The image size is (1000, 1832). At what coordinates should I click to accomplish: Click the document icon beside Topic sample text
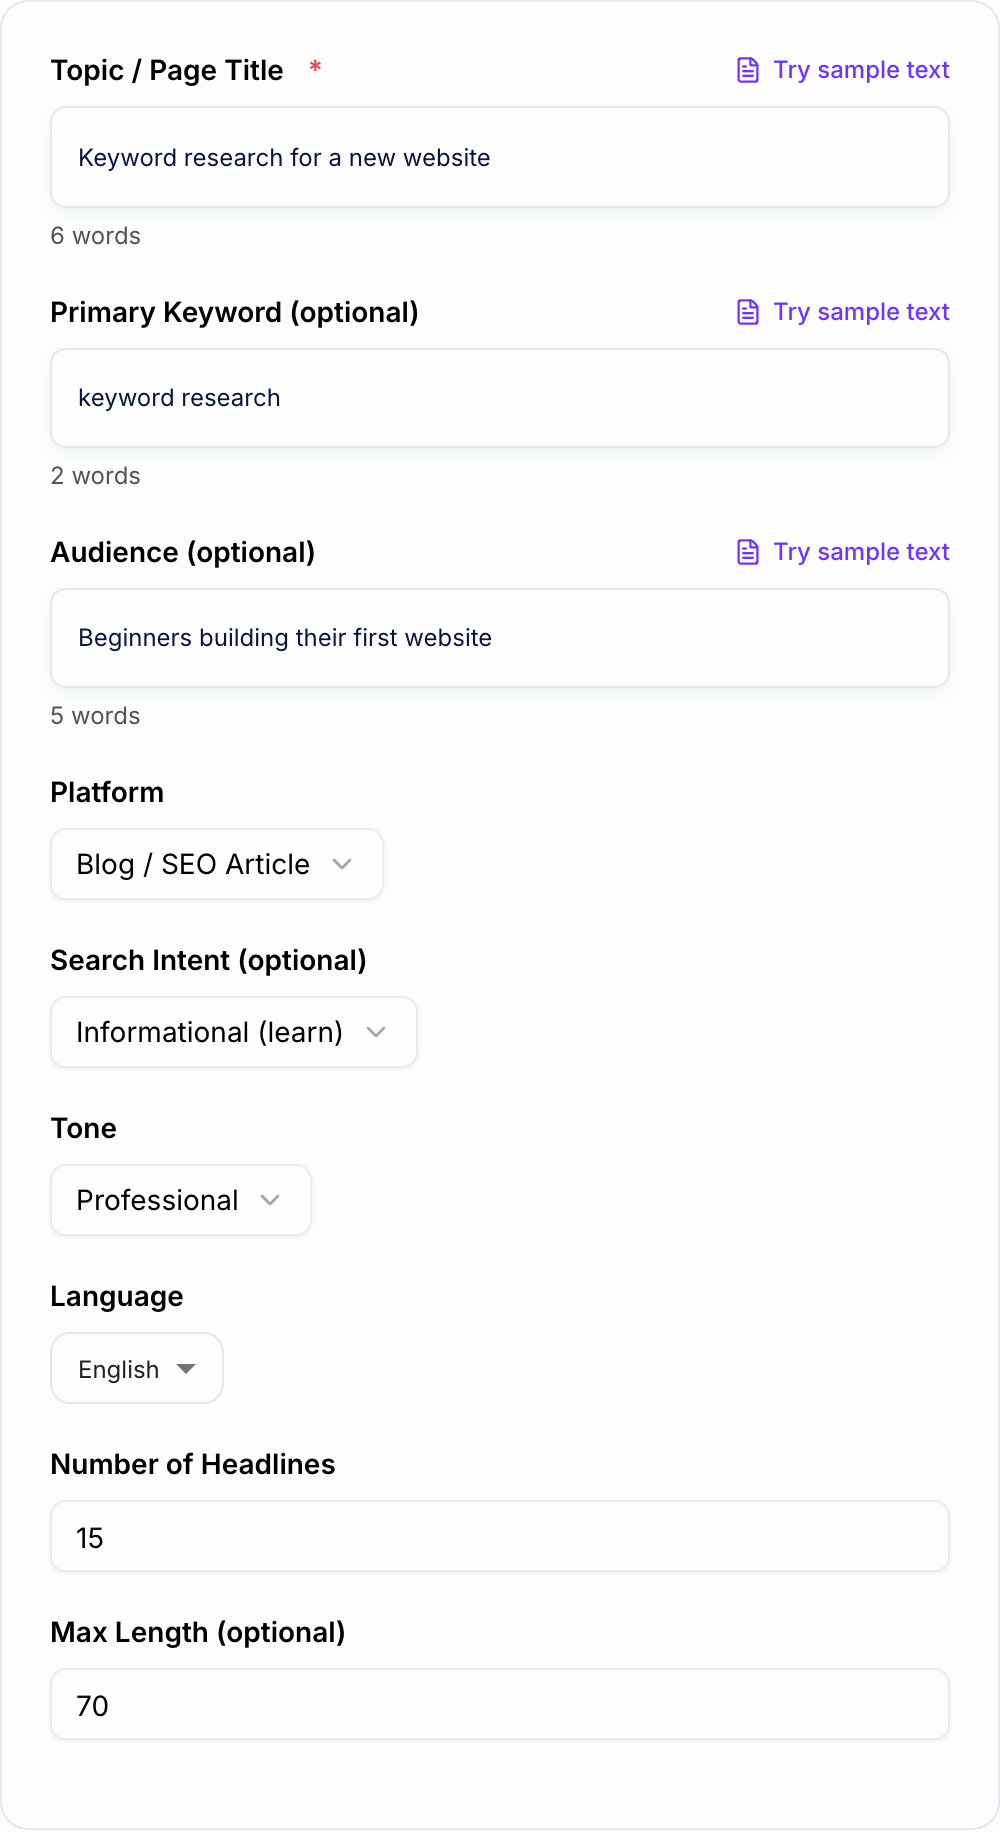(x=748, y=70)
